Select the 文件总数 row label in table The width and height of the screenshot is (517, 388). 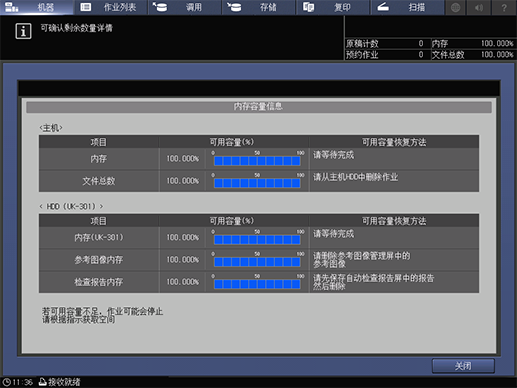tap(99, 181)
